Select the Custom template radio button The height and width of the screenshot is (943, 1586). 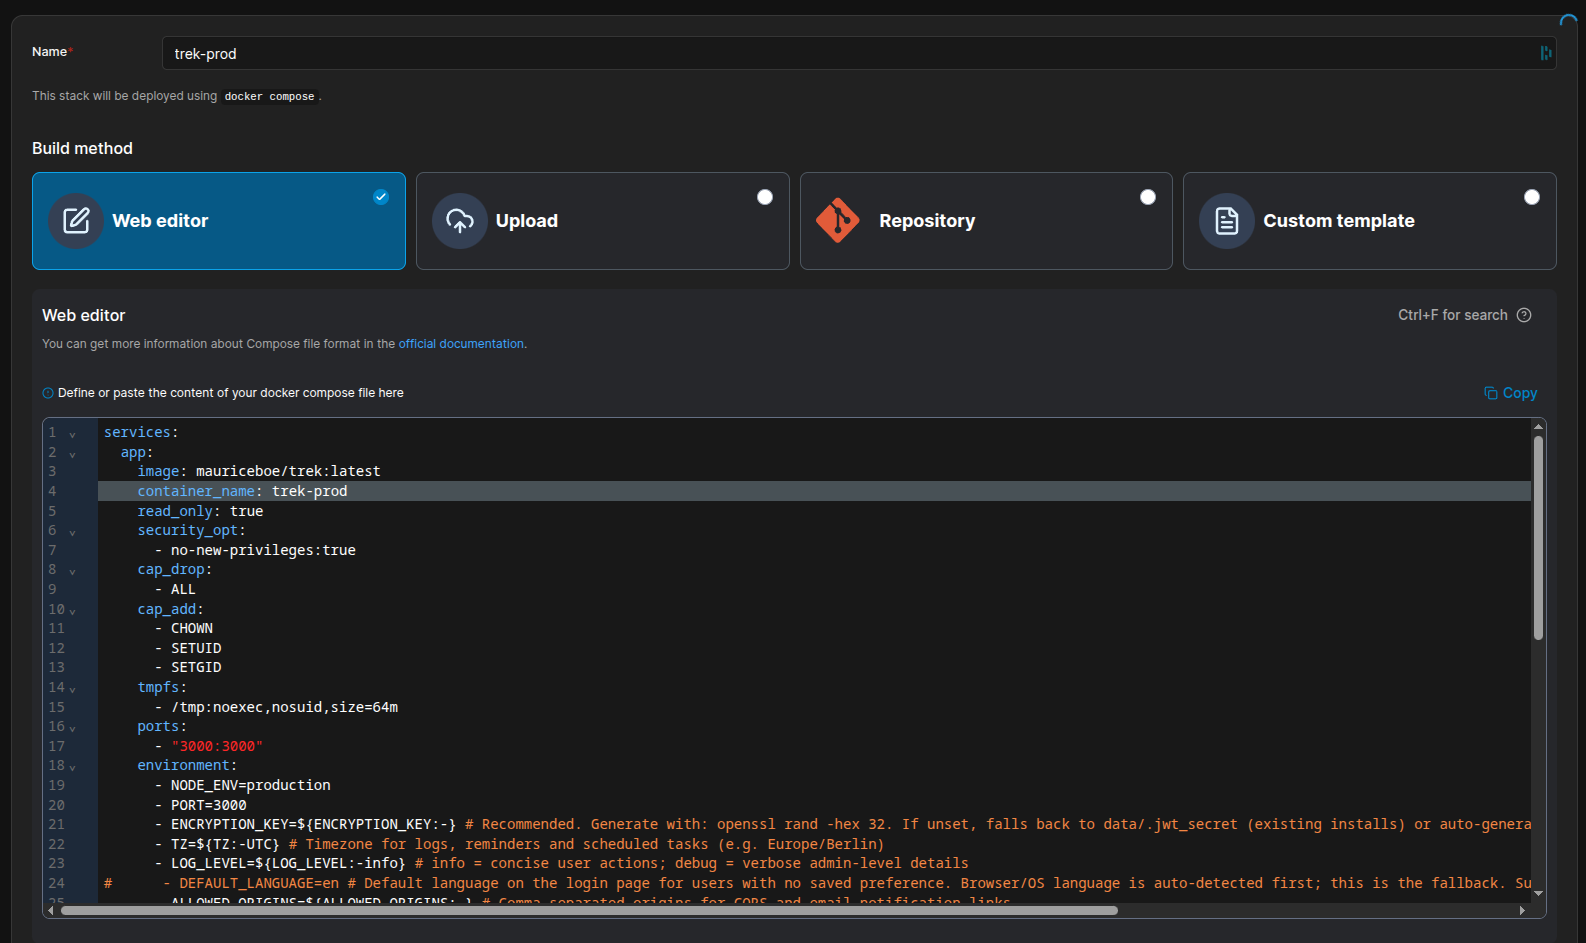(1532, 197)
